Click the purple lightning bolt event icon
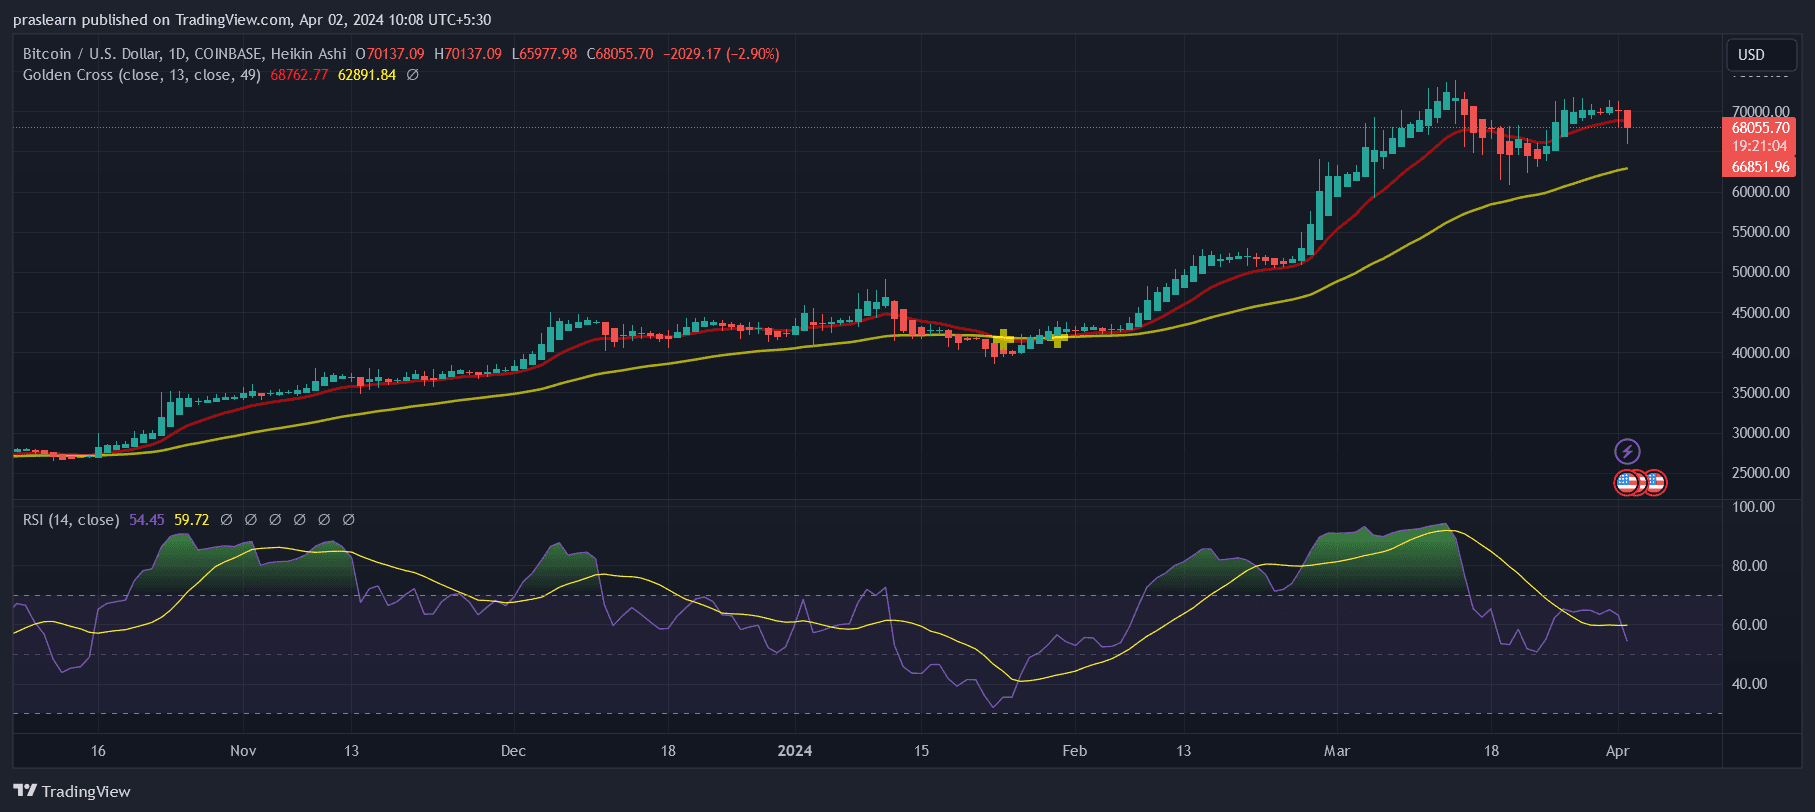The width and height of the screenshot is (1815, 812). 1627,451
